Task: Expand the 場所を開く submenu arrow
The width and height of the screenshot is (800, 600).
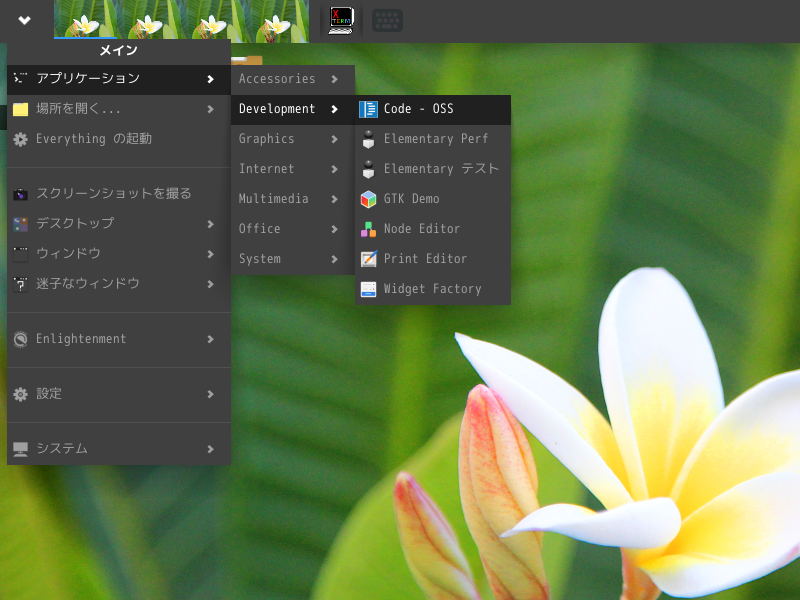Action: (210, 109)
